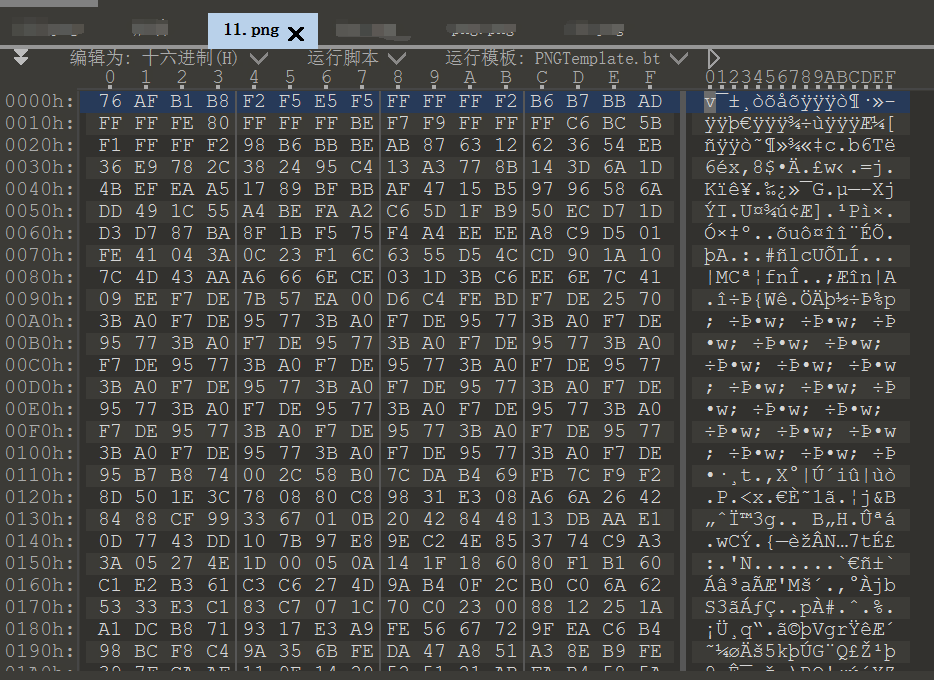This screenshot has width=934, height=680.
Task: Click the 运行脚本 label
Action: coord(343,59)
